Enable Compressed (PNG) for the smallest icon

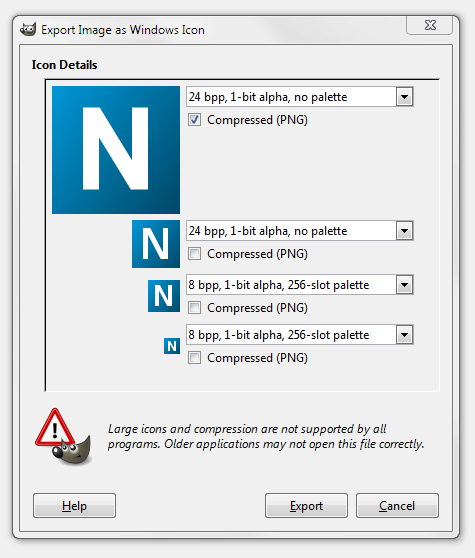(194, 358)
